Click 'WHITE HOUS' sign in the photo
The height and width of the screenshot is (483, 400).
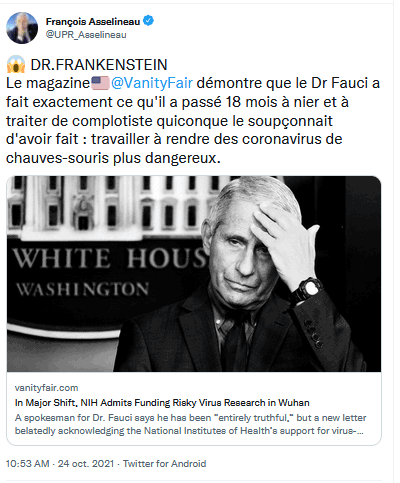pos(110,258)
